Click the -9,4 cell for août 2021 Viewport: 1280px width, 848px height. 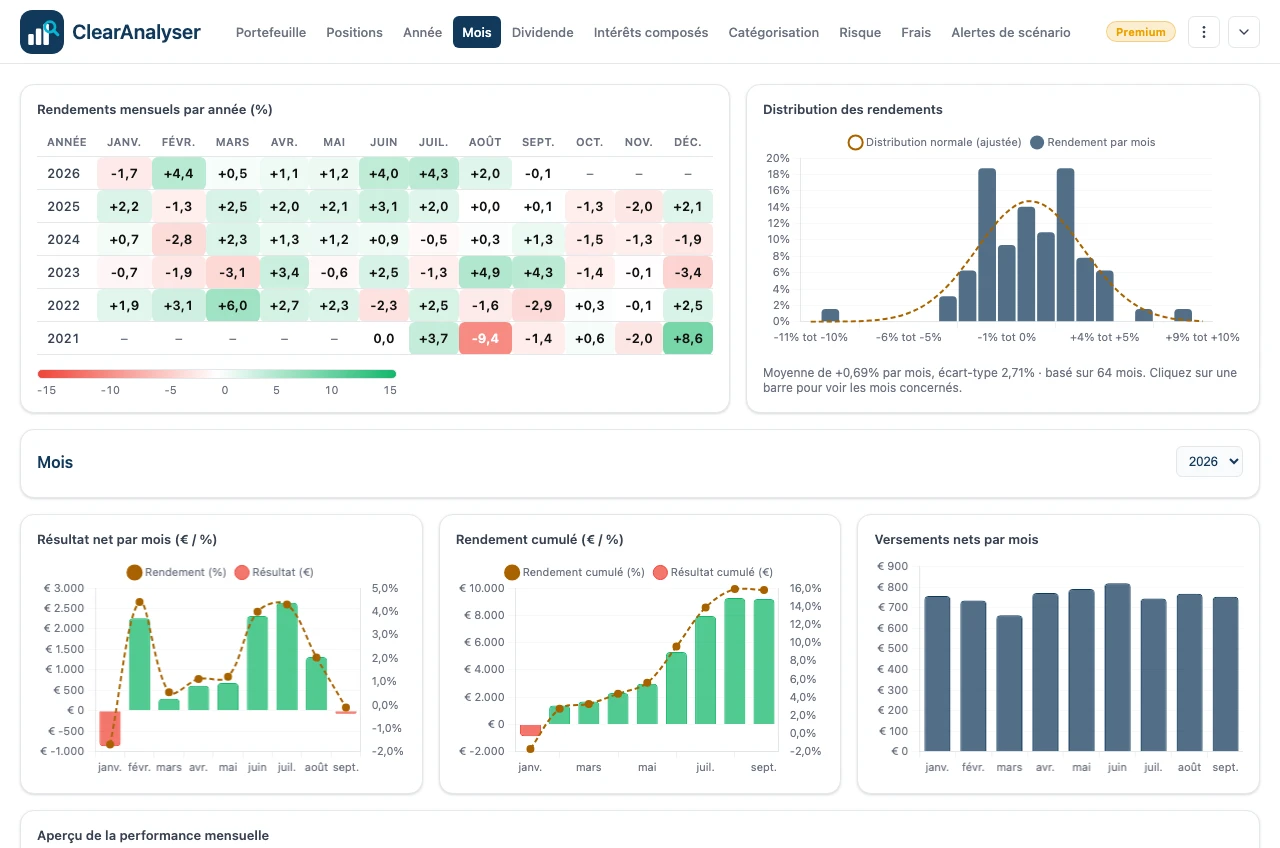(485, 339)
